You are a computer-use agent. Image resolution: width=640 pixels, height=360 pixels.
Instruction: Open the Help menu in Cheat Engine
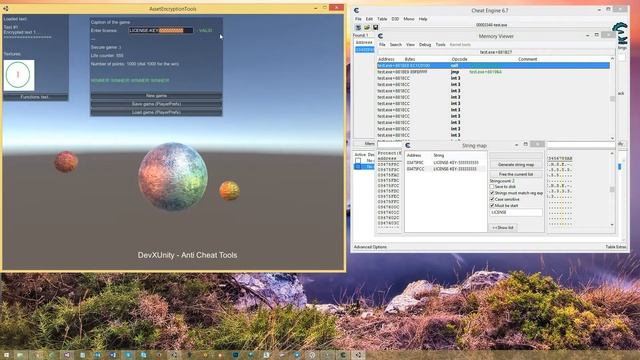[x=423, y=19]
